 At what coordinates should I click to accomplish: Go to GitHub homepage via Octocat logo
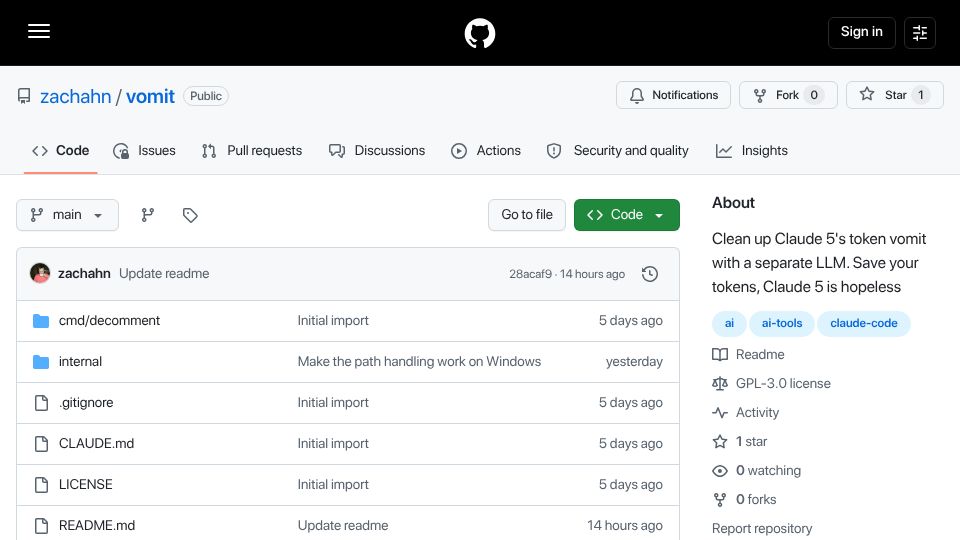(479, 33)
